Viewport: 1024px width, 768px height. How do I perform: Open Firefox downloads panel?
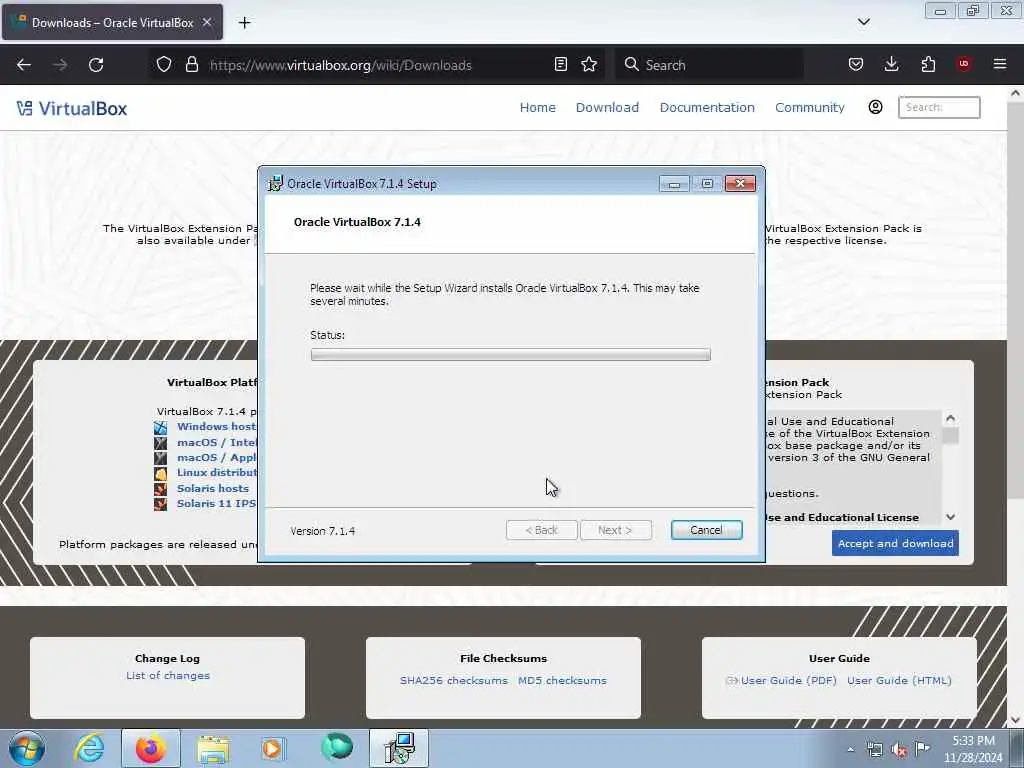coord(891,64)
